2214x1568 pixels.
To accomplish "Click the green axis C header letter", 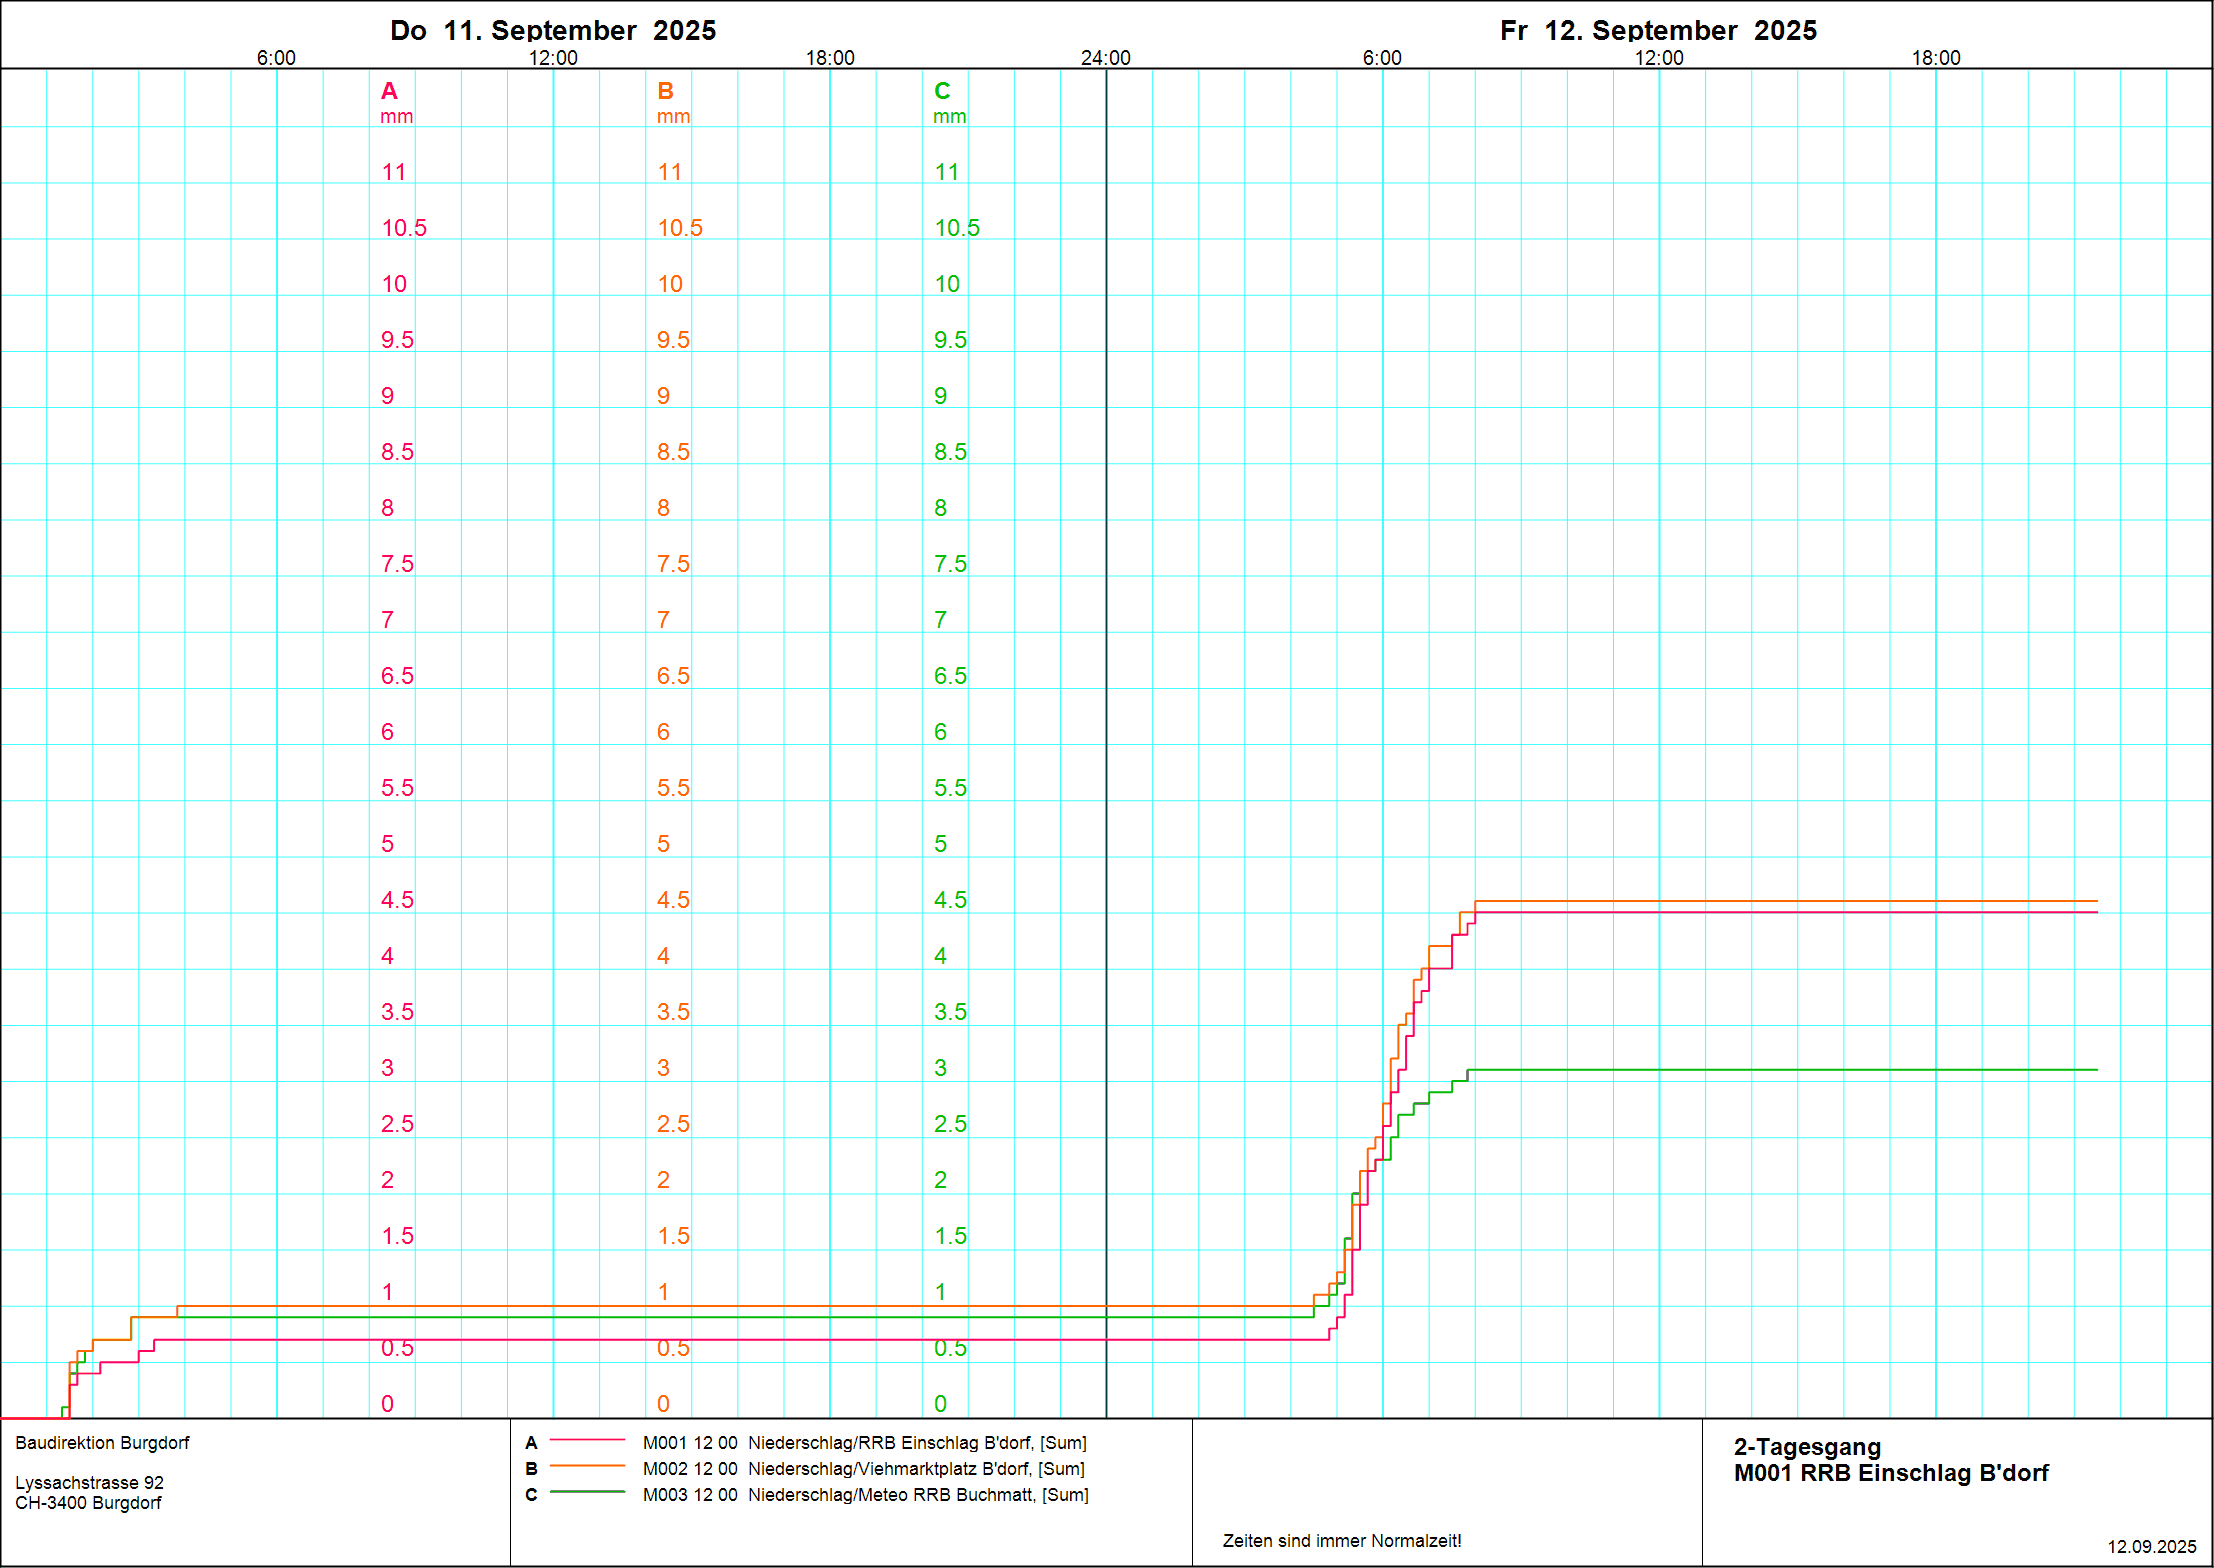I will point(942,91).
